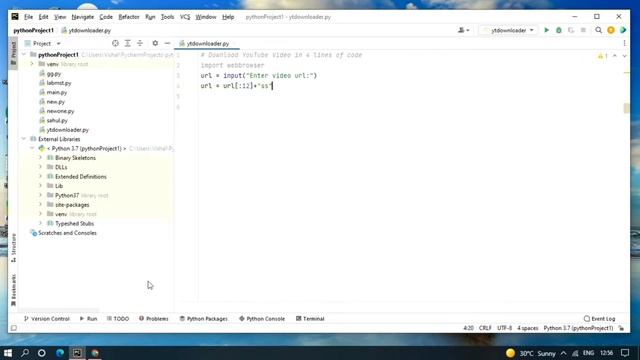
Task: Toggle tool window bars quick-access icon
Action: (14, 328)
